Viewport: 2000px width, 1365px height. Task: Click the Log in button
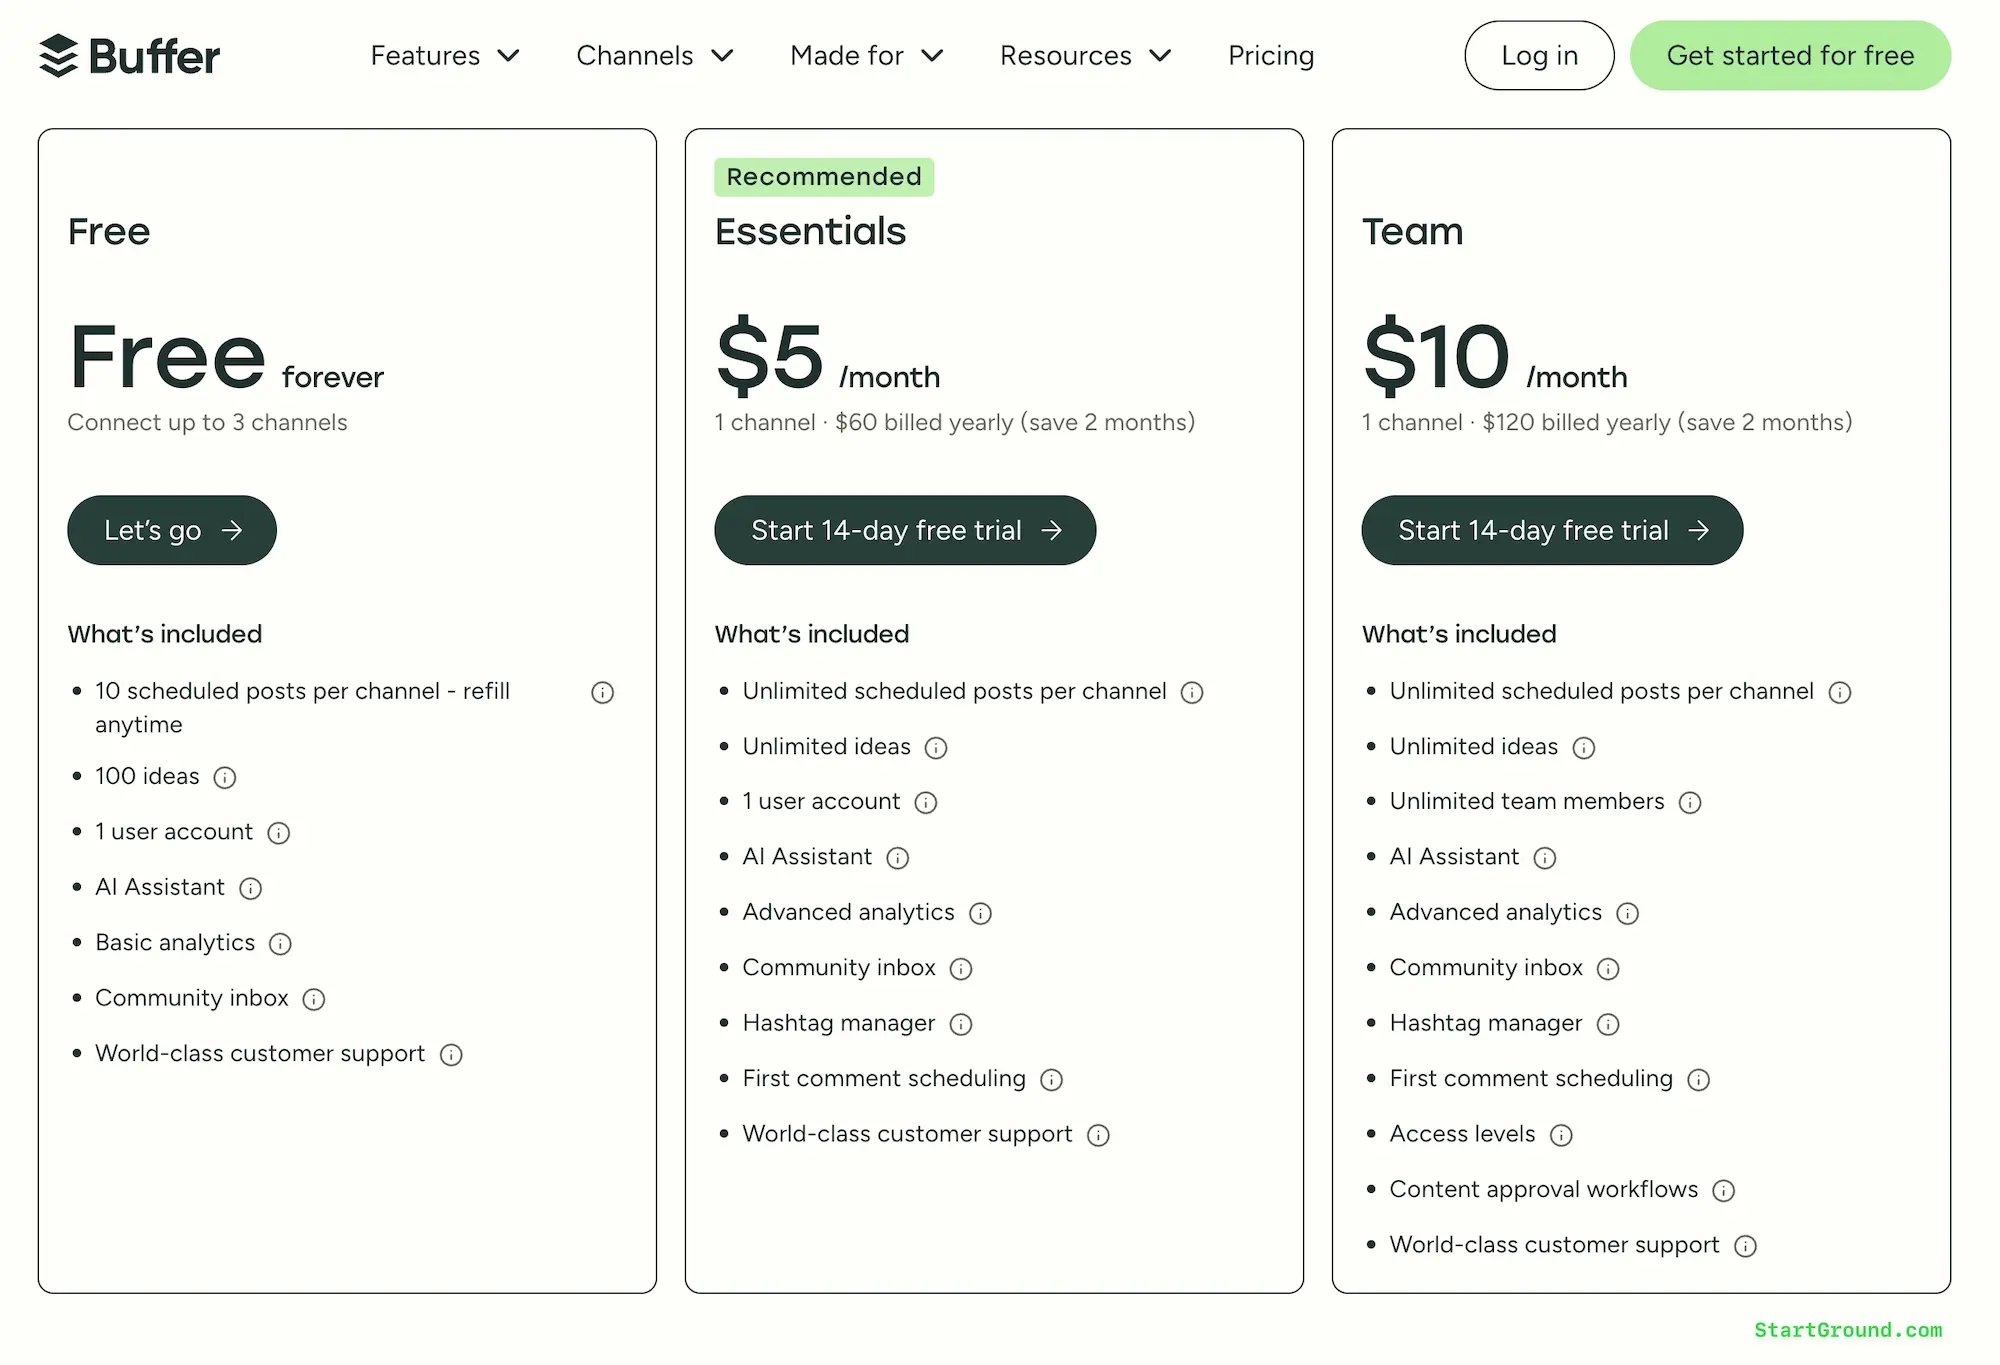click(1538, 56)
